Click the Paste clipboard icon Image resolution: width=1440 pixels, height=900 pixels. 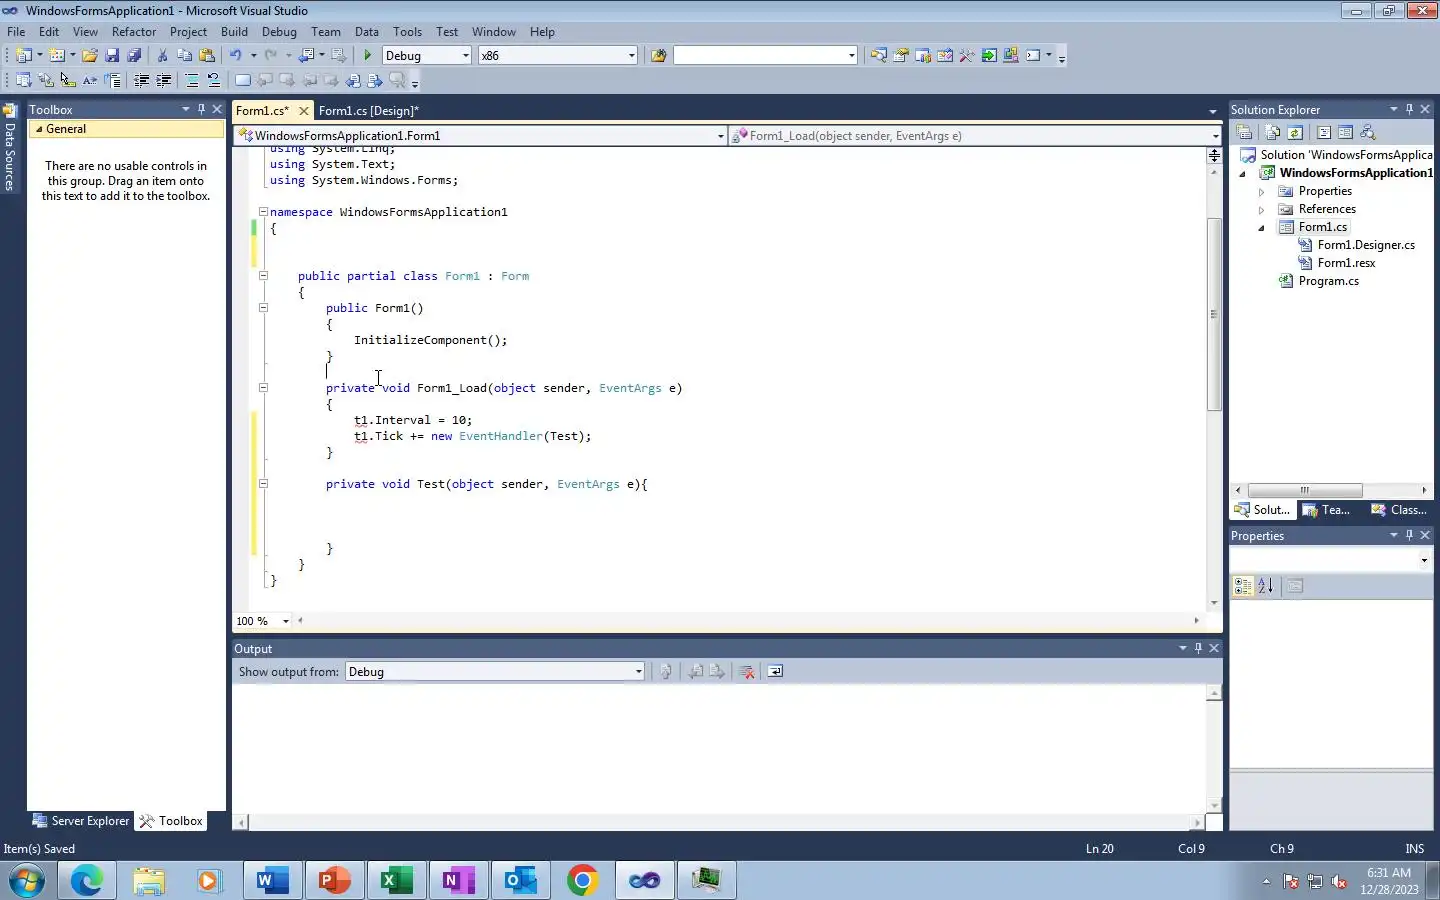click(207, 56)
